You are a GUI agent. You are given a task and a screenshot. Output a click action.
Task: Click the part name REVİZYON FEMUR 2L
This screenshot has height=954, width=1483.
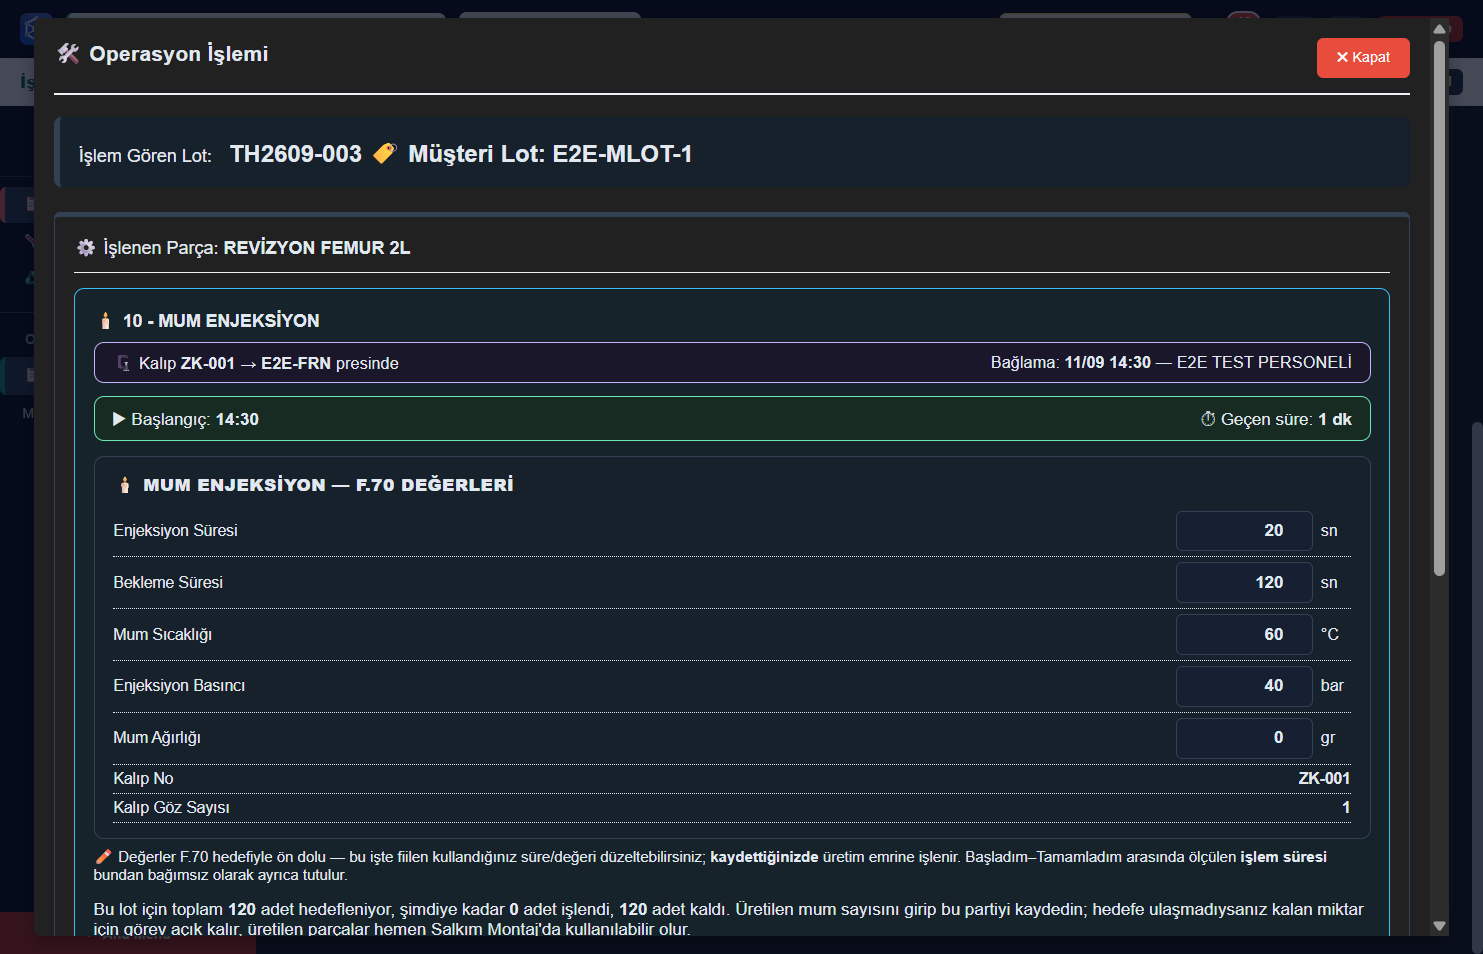coord(317,248)
